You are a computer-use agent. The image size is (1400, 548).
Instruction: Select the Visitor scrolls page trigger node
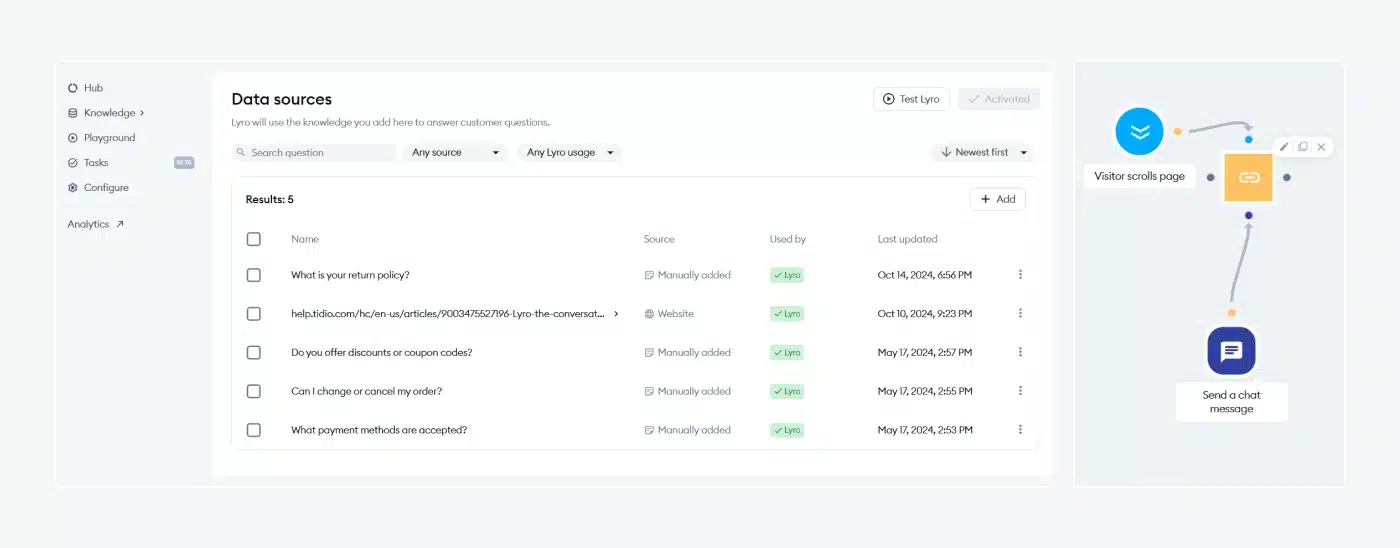click(x=1140, y=131)
